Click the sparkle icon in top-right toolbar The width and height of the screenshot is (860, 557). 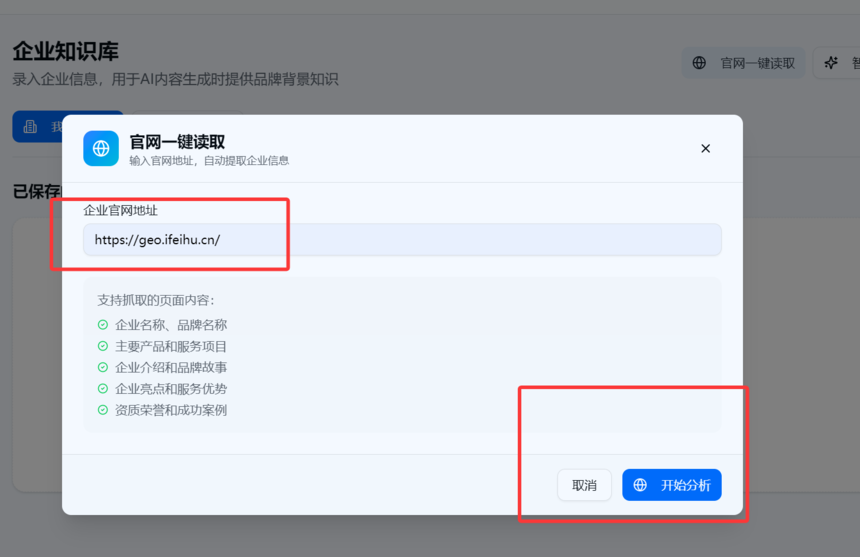click(831, 63)
